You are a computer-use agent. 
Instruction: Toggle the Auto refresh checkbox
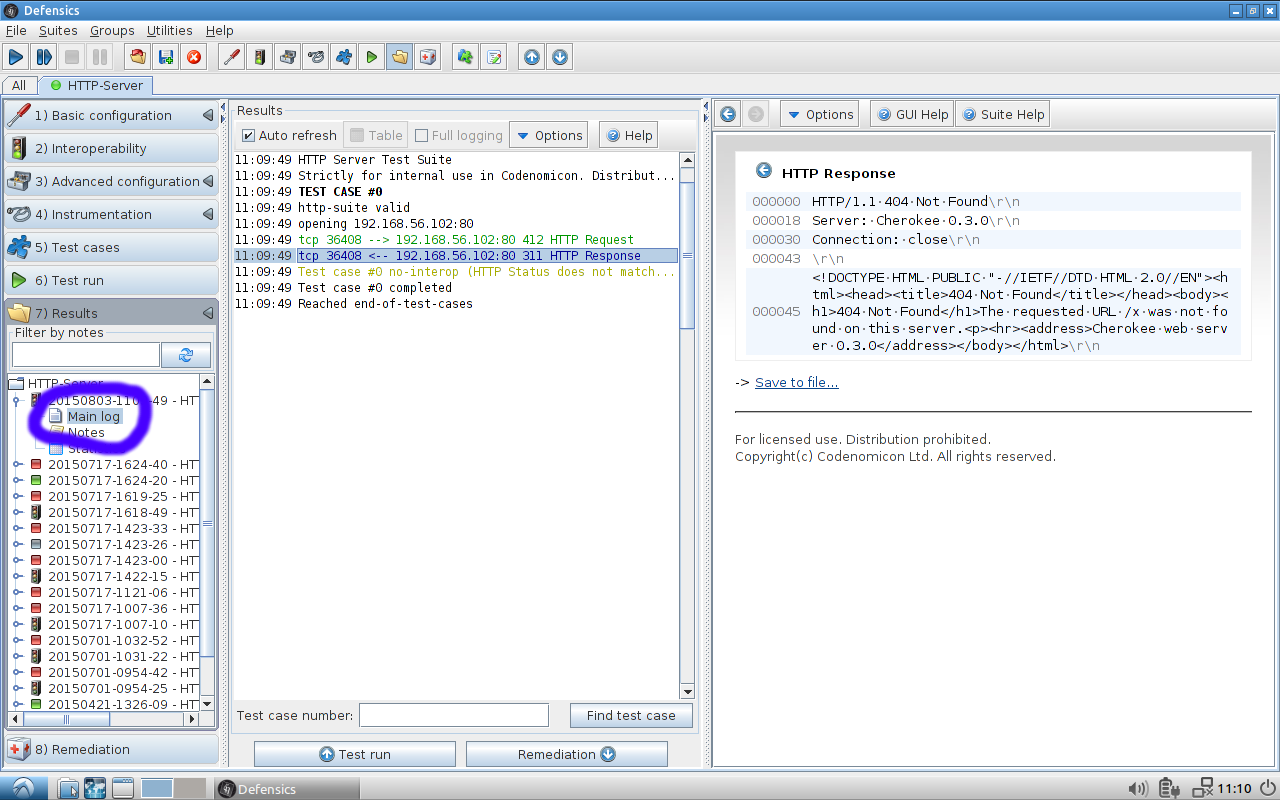249,135
